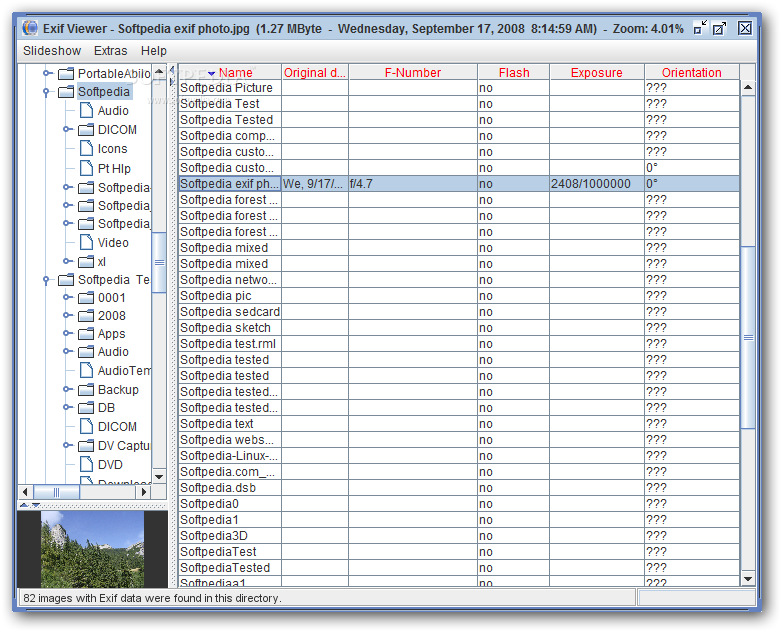Image resolution: width=782 pixels, height=632 pixels.
Task: Select the Softpedia test.rml row
Action: point(459,344)
